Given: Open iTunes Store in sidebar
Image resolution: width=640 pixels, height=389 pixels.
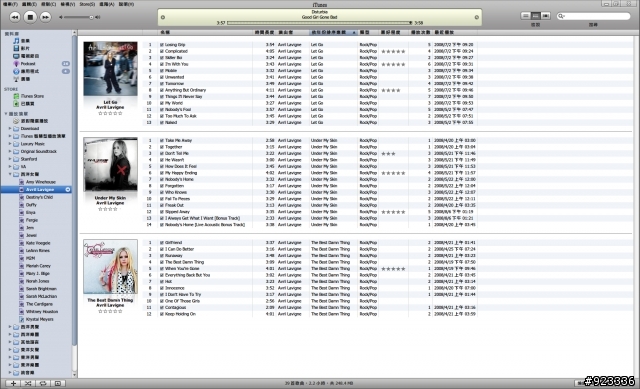Looking at the screenshot, I should (x=29, y=96).
